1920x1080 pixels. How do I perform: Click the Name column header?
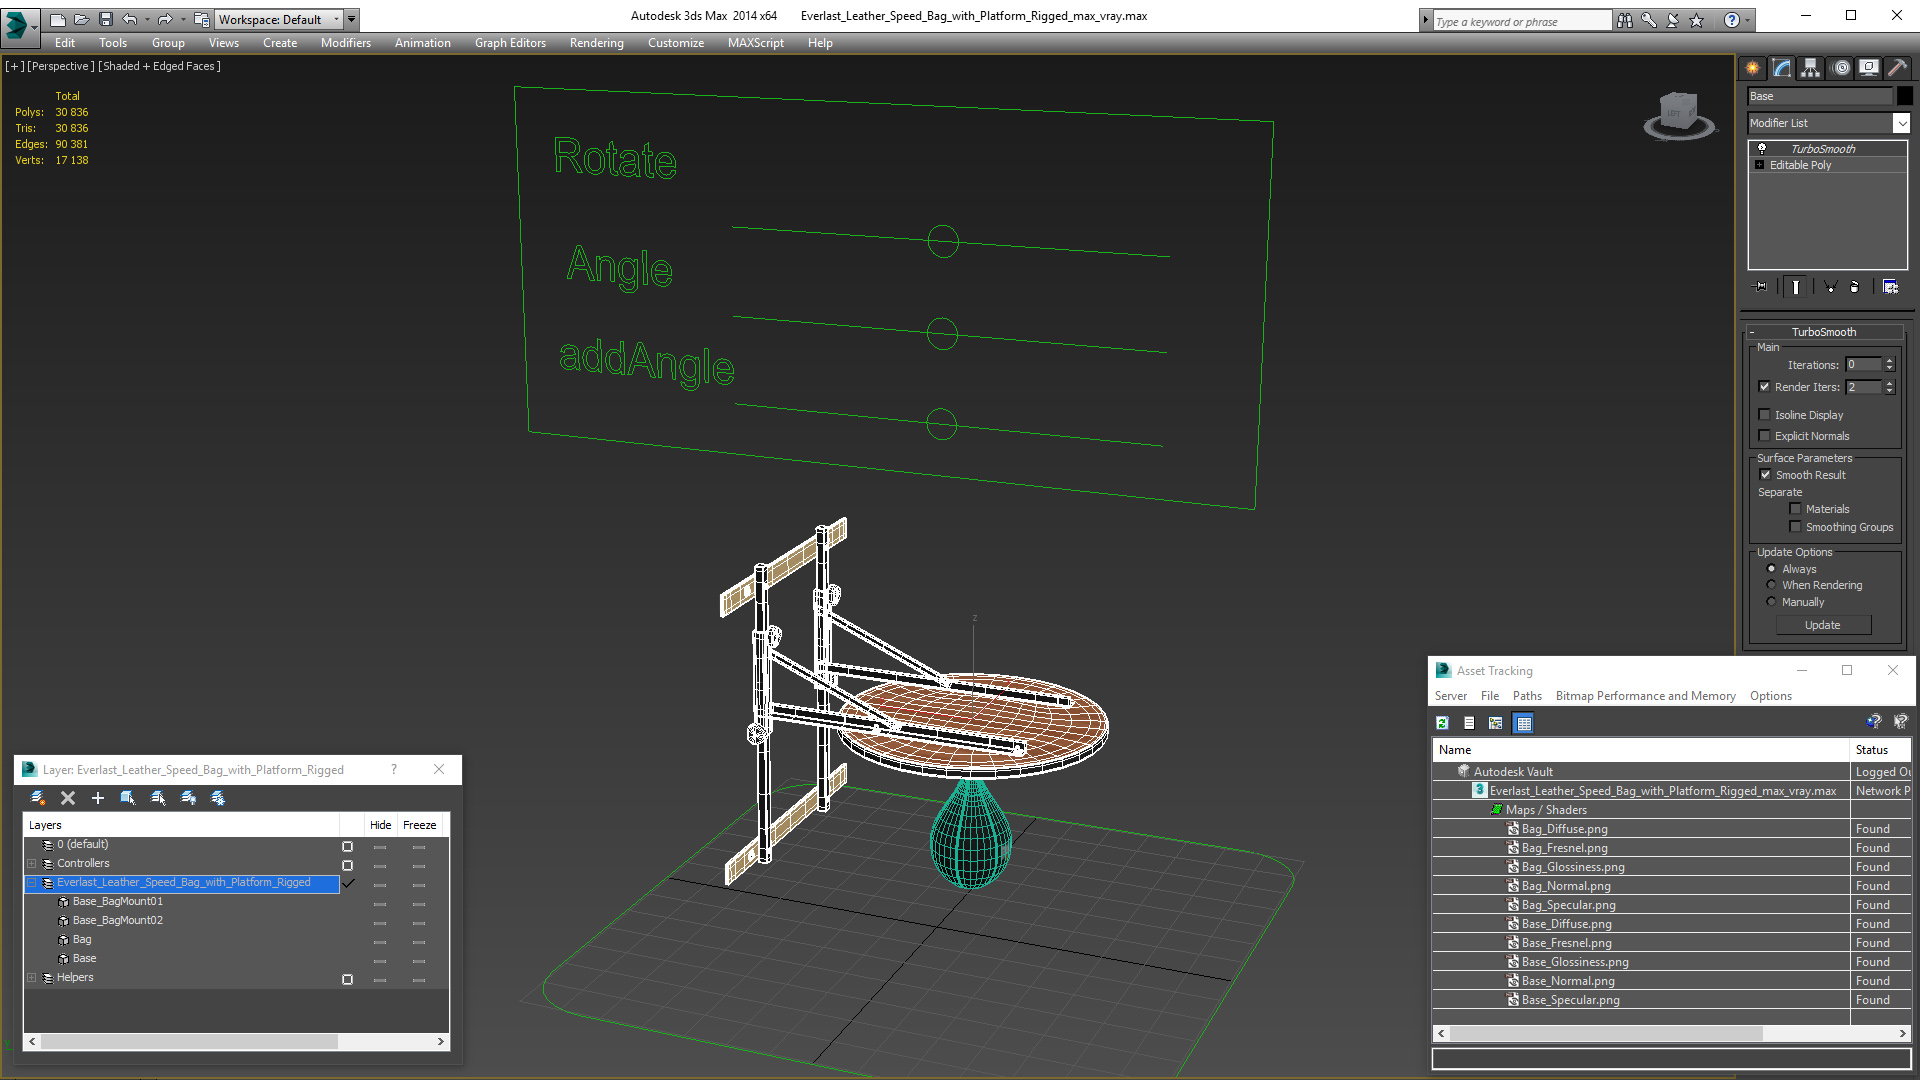point(1641,750)
